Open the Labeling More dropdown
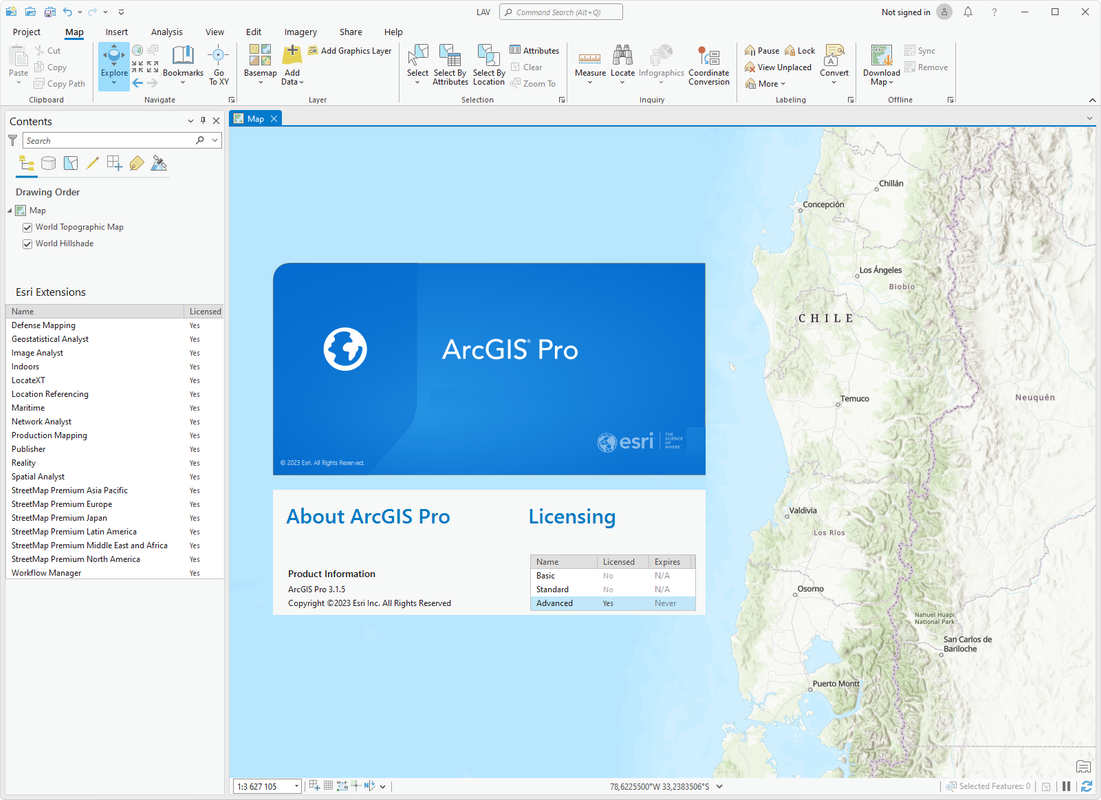 765,84
